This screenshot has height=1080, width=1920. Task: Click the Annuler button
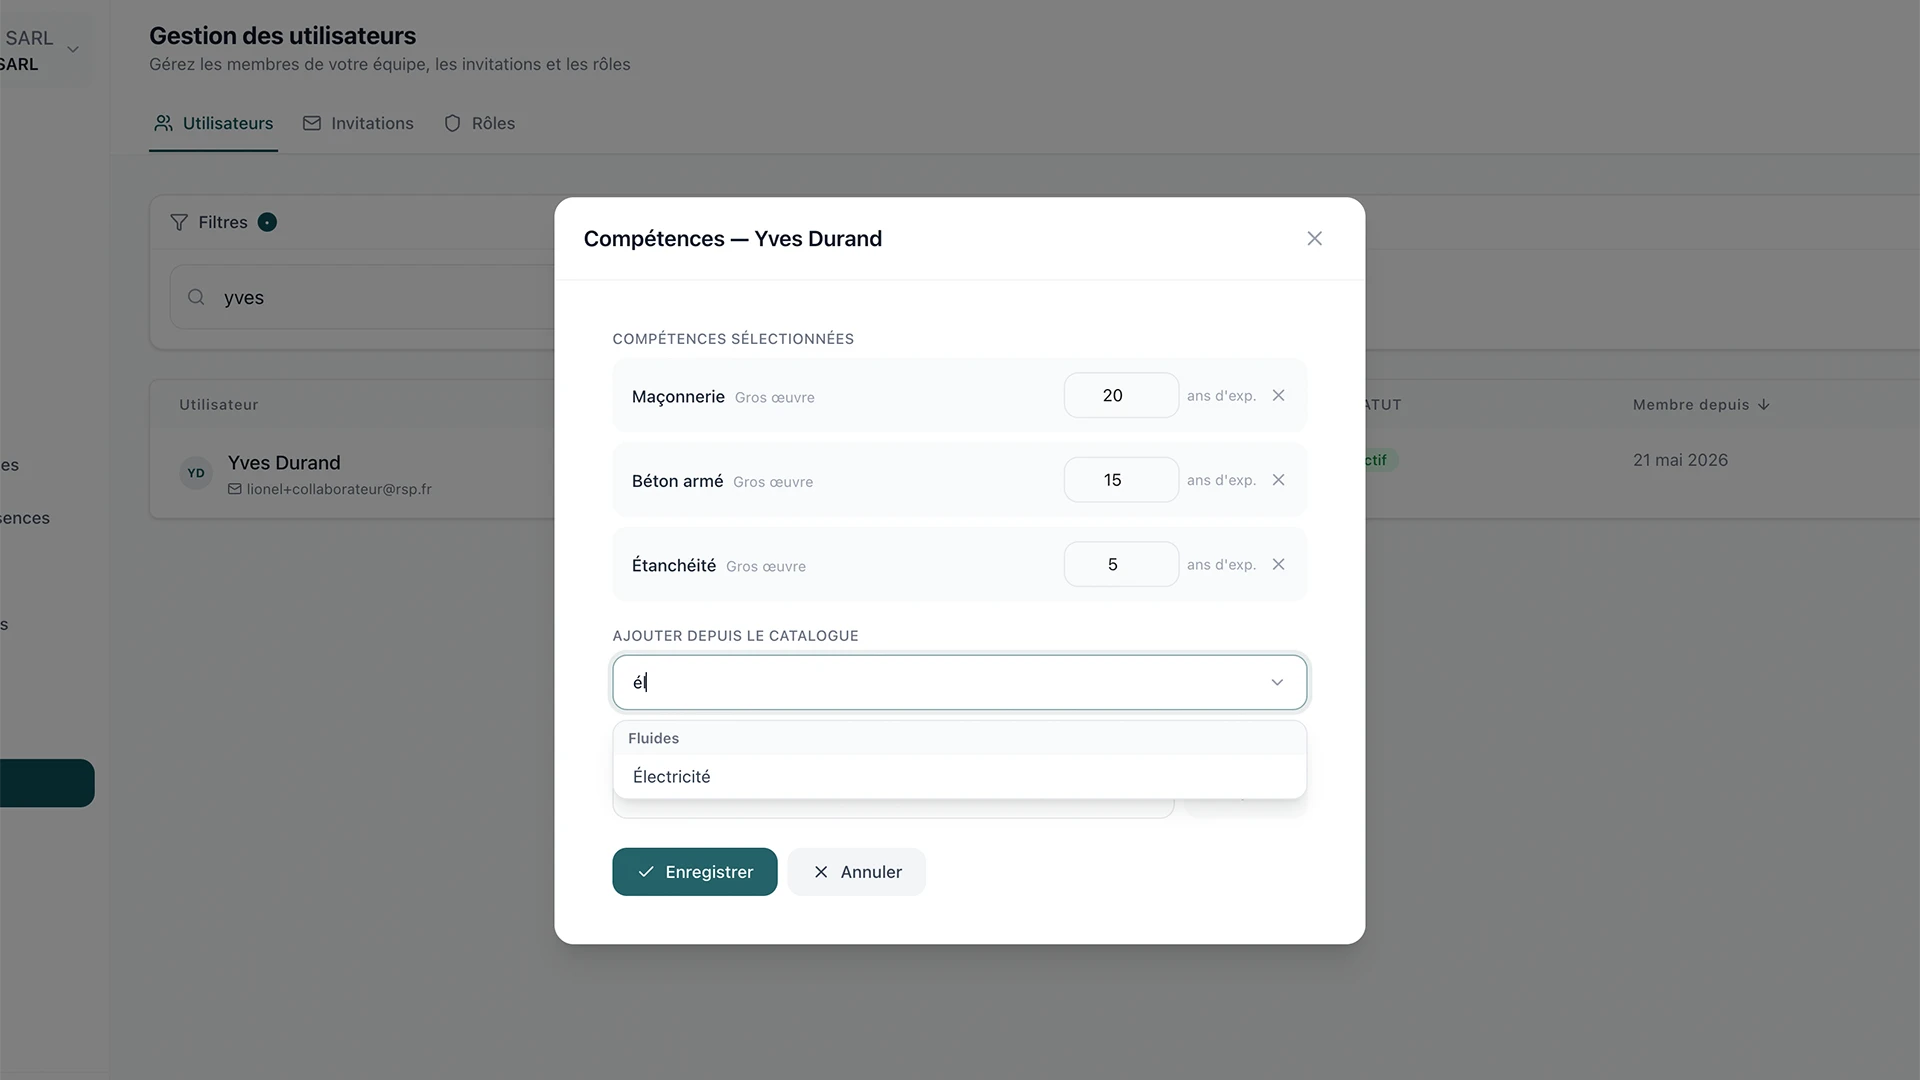856,872
